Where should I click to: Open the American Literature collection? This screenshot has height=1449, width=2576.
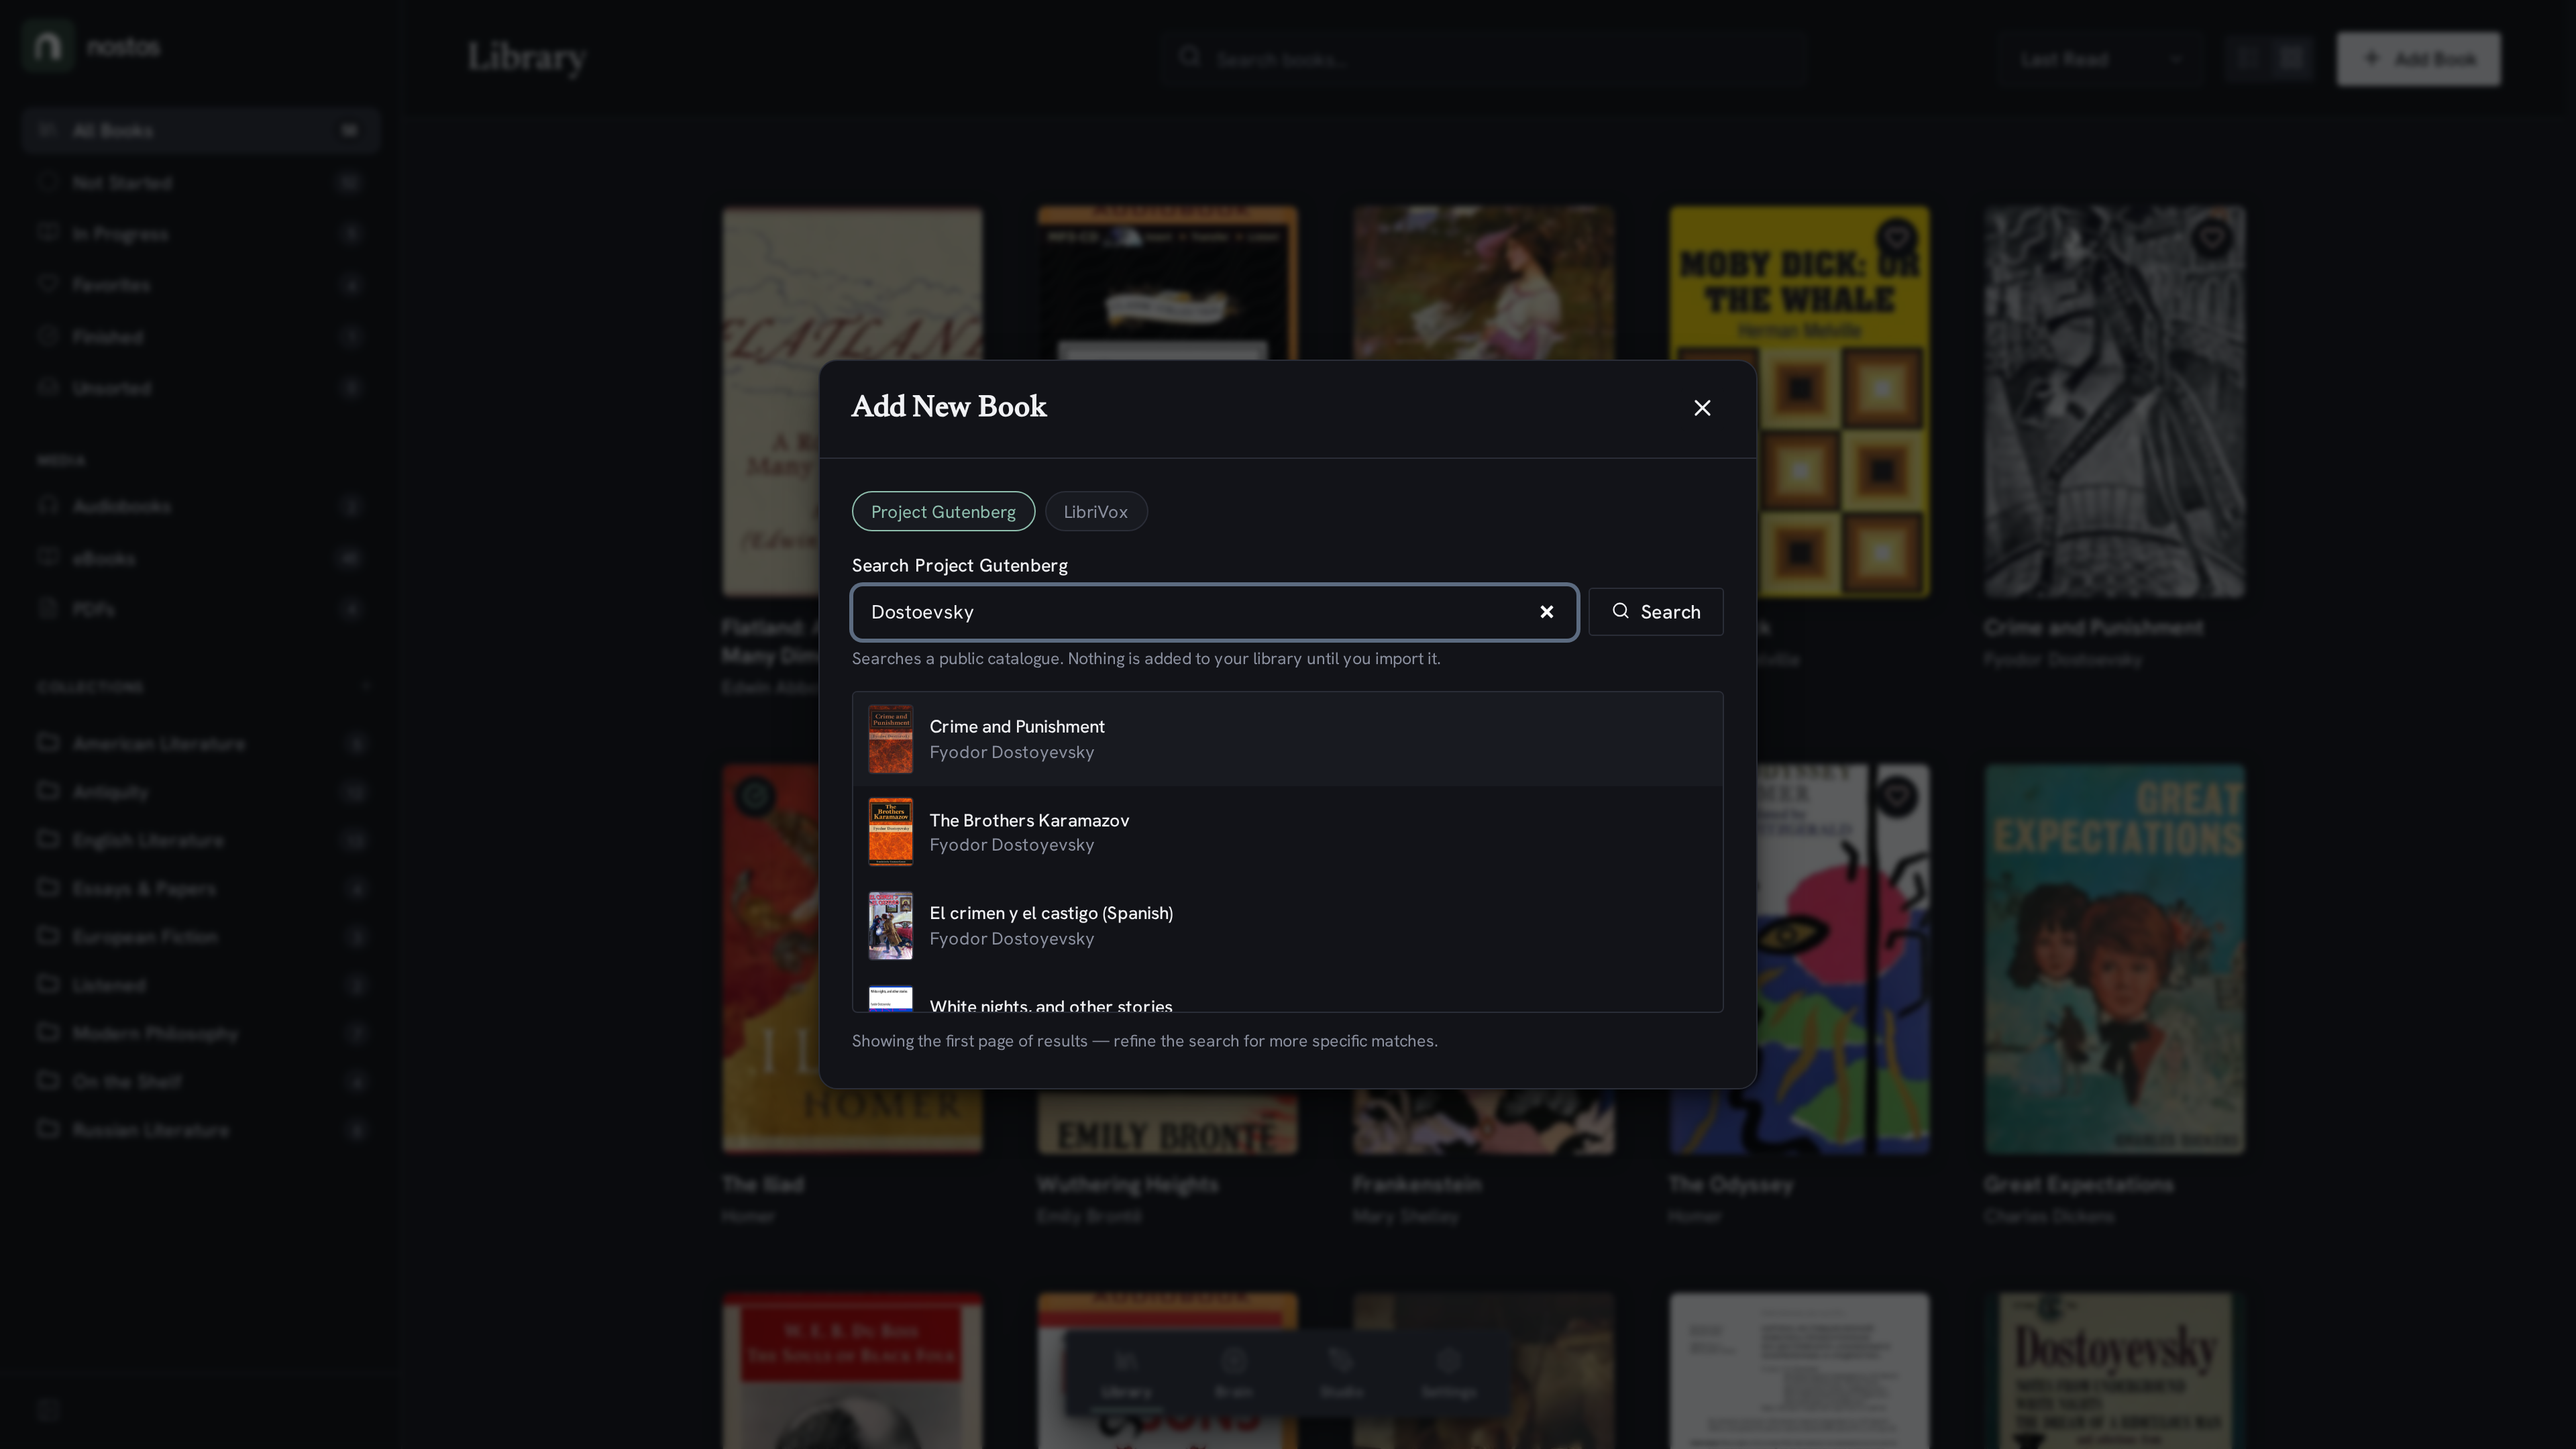[200, 743]
